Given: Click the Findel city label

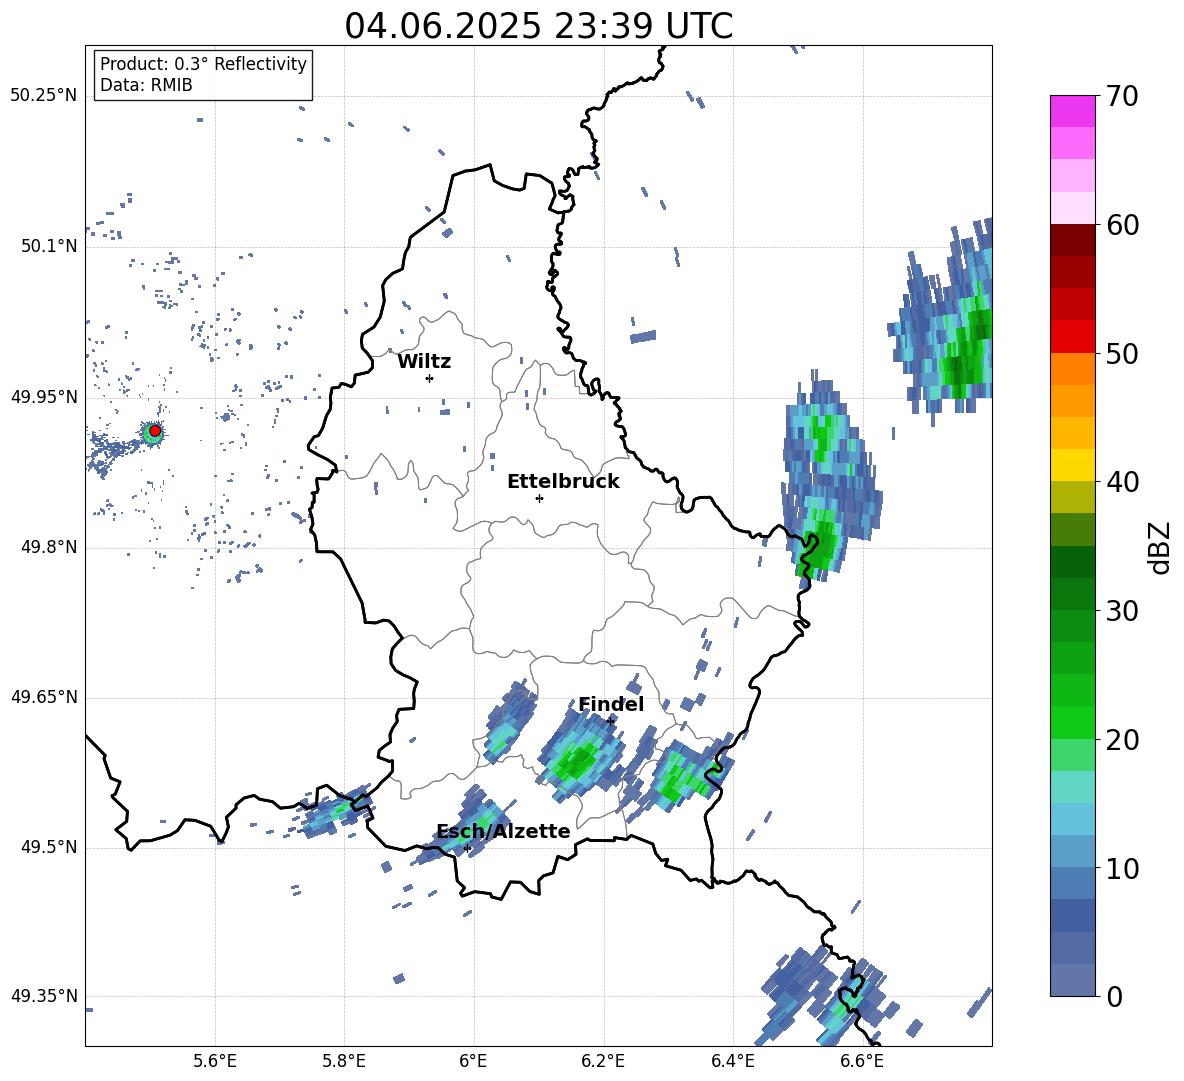Looking at the screenshot, I should (x=611, y=704).
